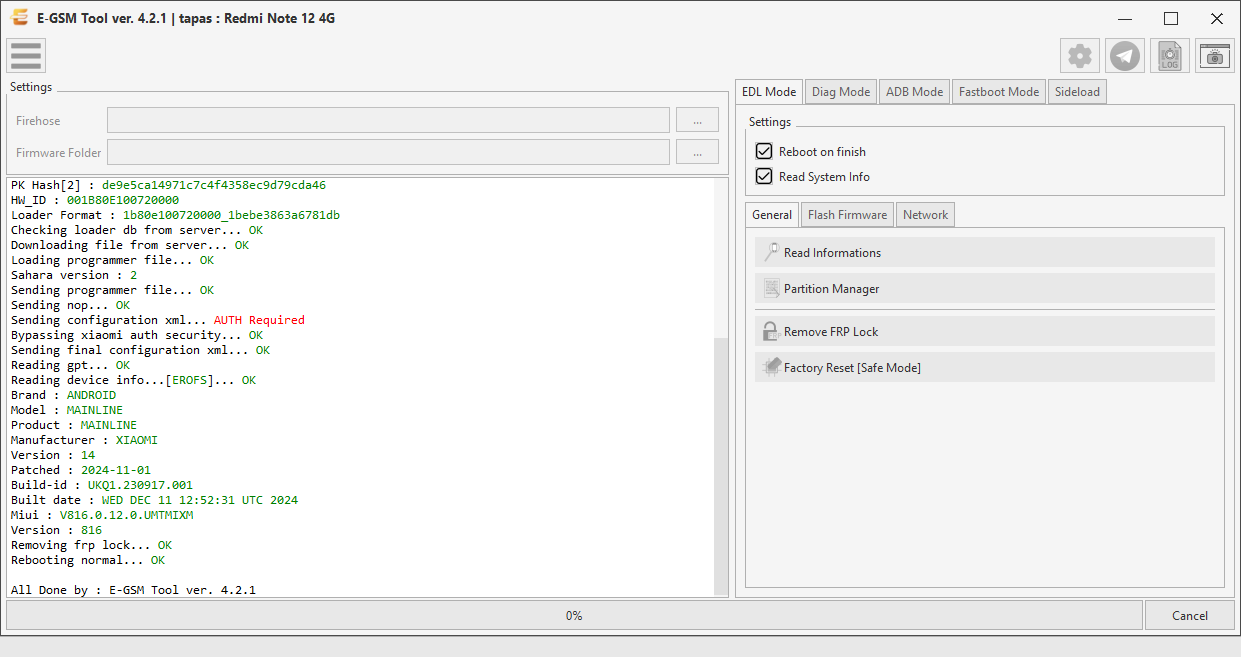Switch to the Sideload tab
This screenshot has width=1241, height=657.
(1077, 92)
